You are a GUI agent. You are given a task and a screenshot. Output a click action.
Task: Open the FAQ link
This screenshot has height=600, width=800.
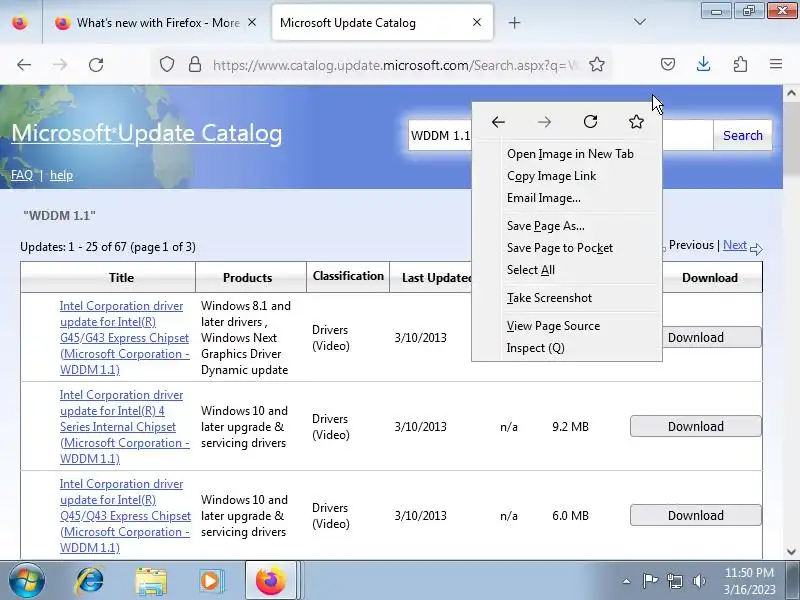pyautogui.click(x=22, y=175)
